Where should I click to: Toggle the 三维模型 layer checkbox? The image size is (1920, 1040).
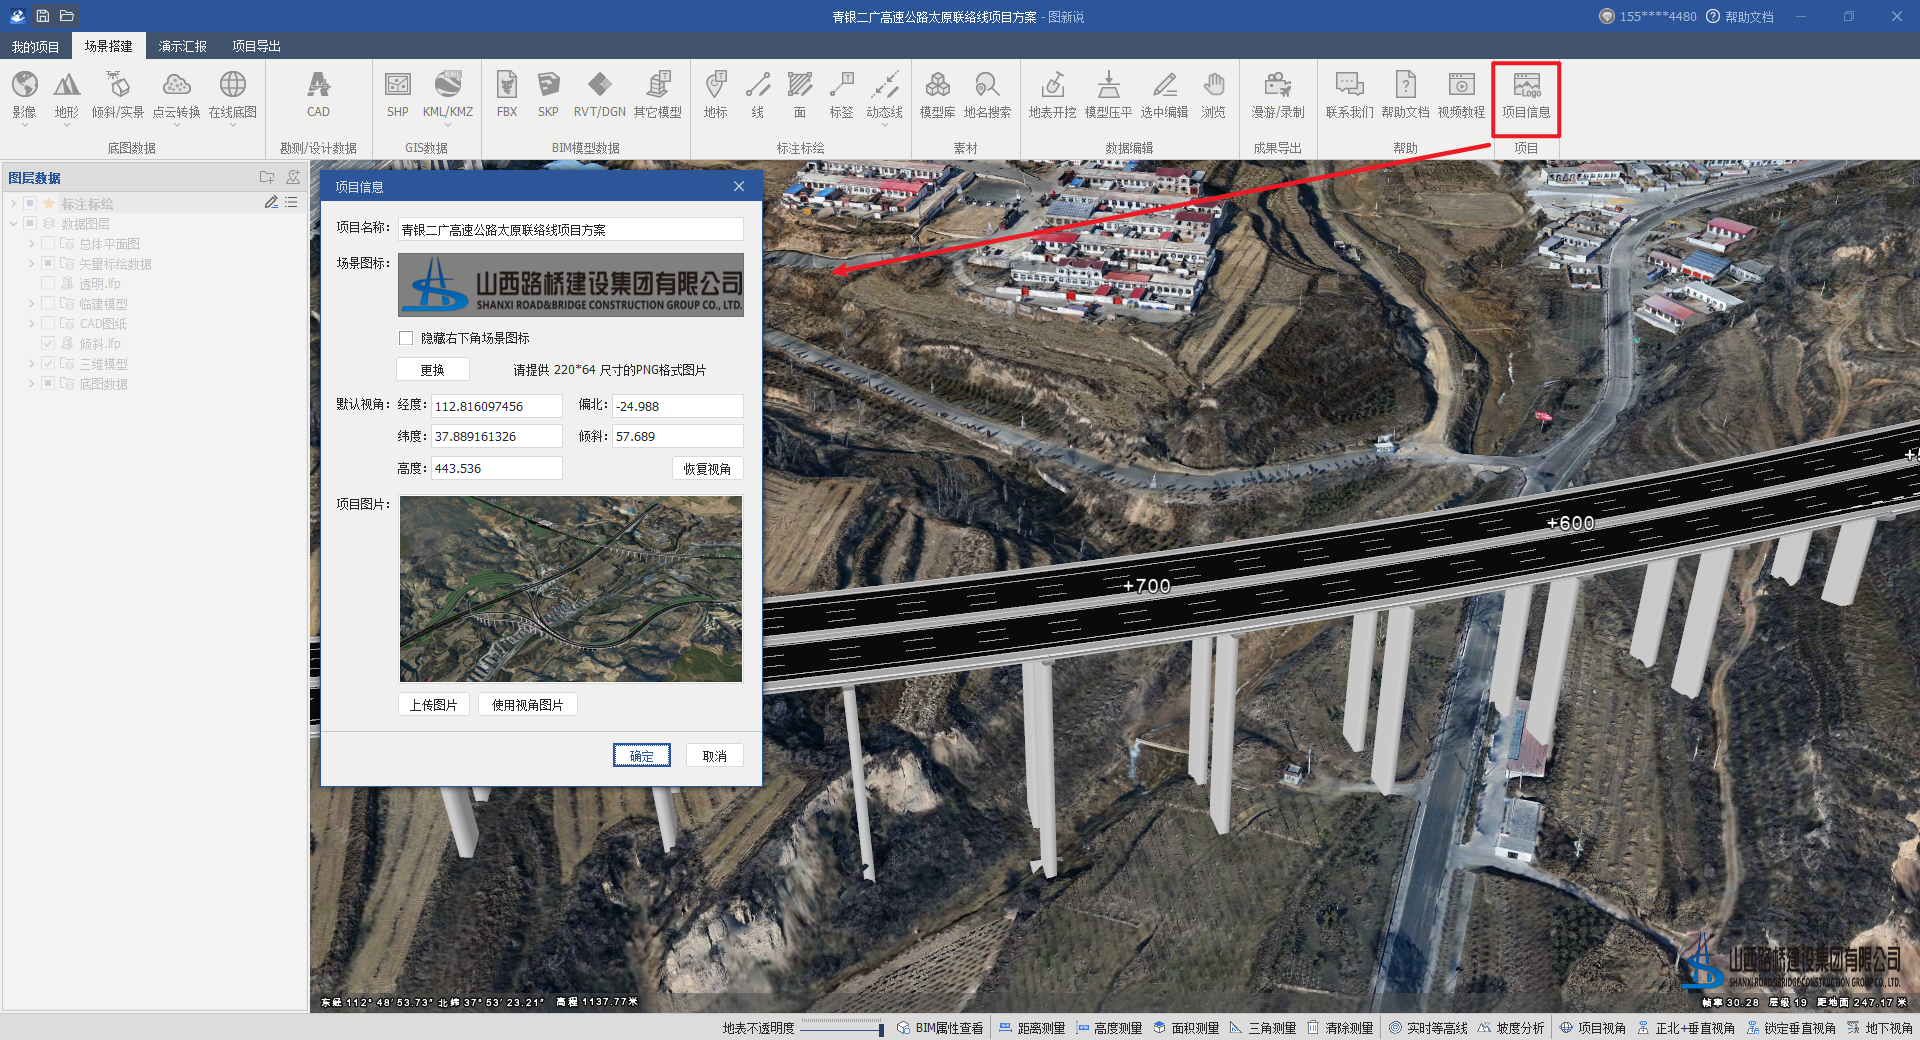(x=48, y=364)
